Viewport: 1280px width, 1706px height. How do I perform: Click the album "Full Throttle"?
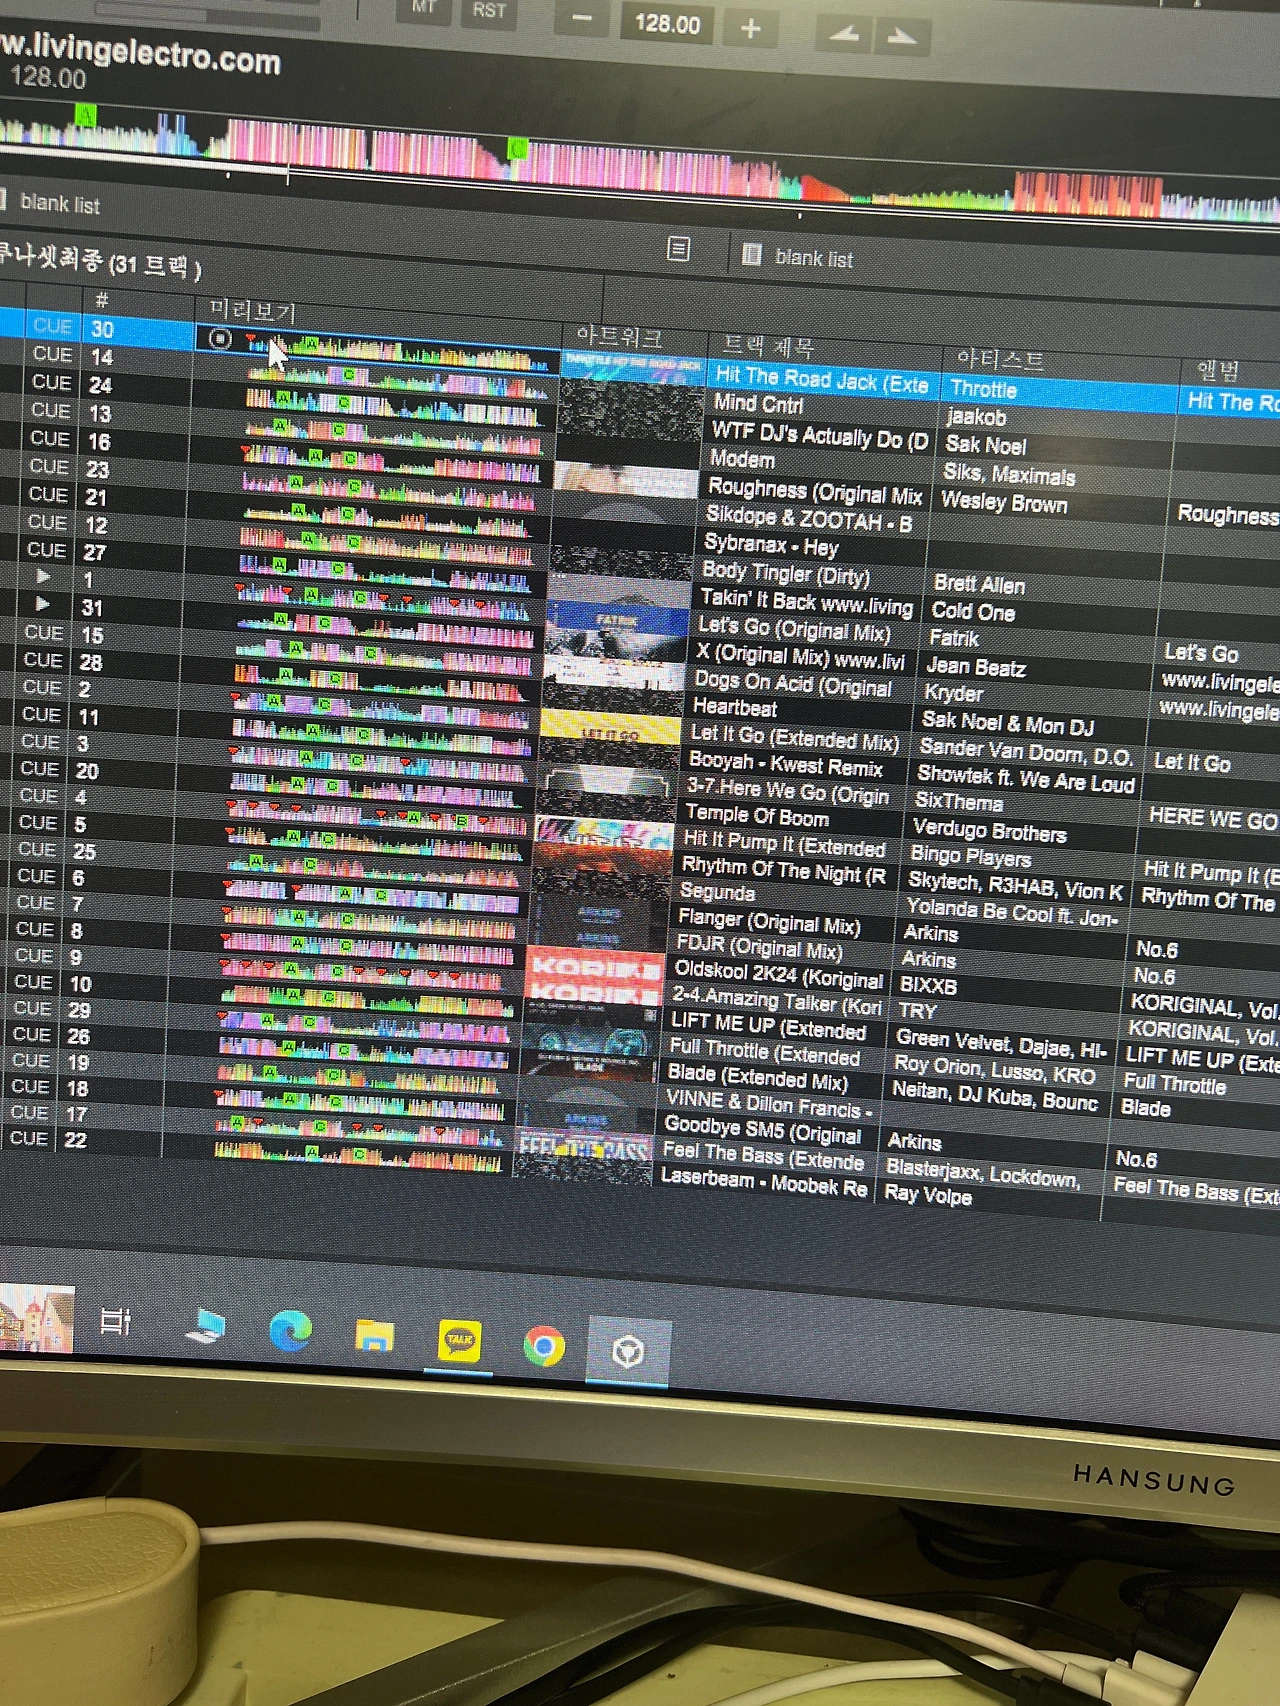click(x=1174, y=1084)
